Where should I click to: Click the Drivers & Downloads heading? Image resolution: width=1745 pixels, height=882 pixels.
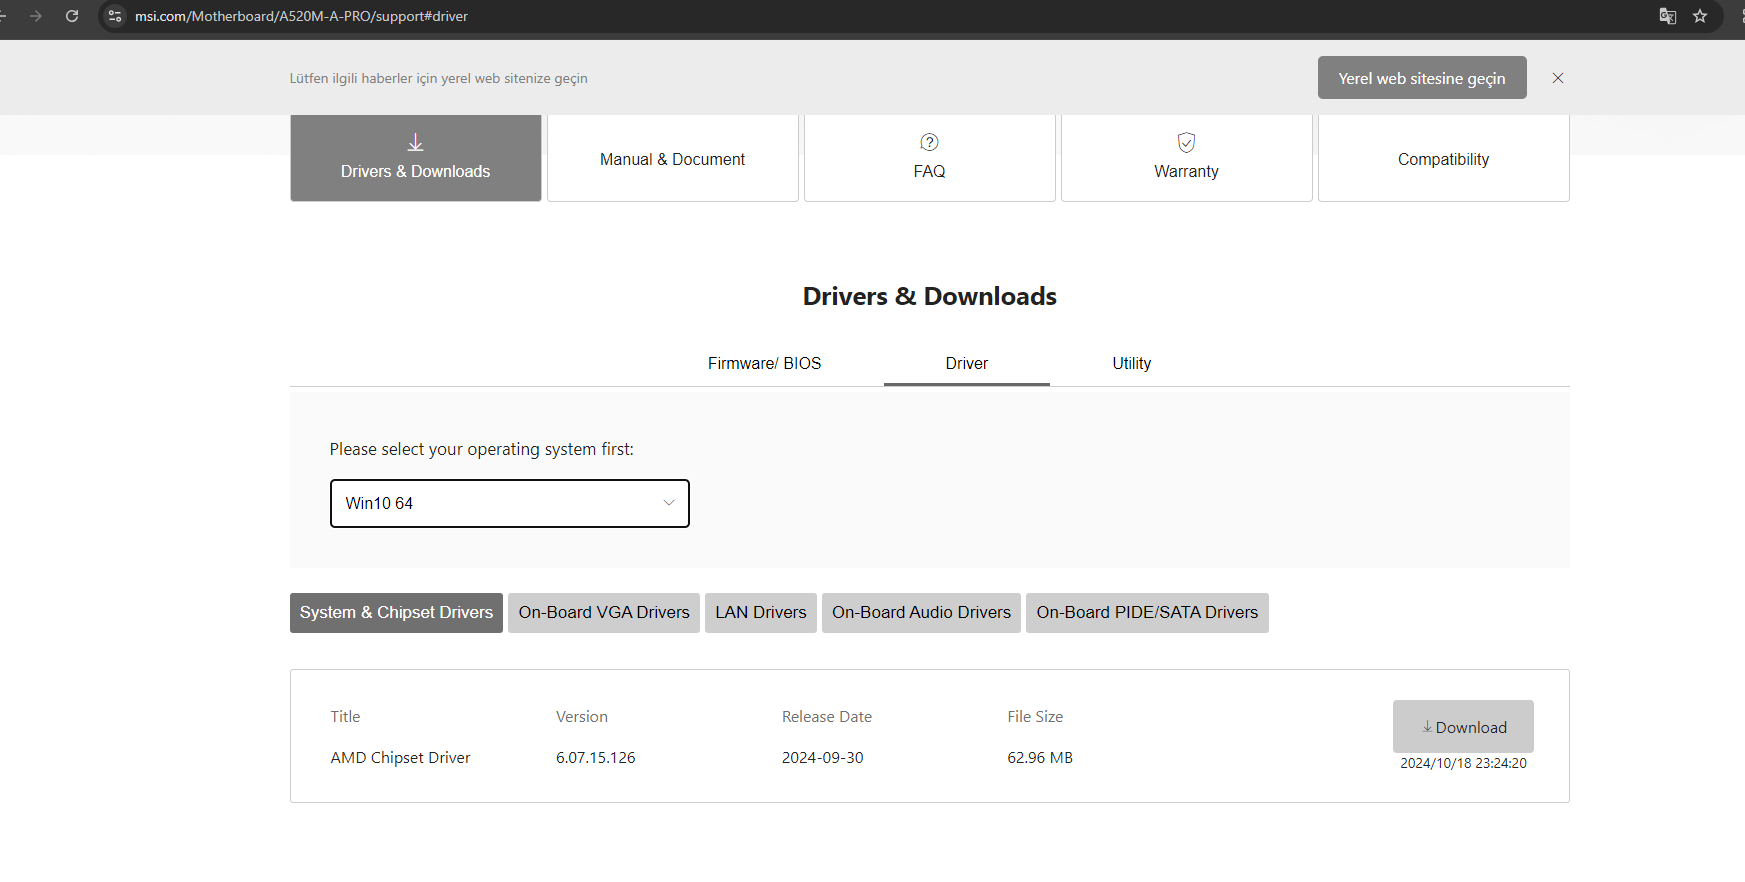click(930, 296)
